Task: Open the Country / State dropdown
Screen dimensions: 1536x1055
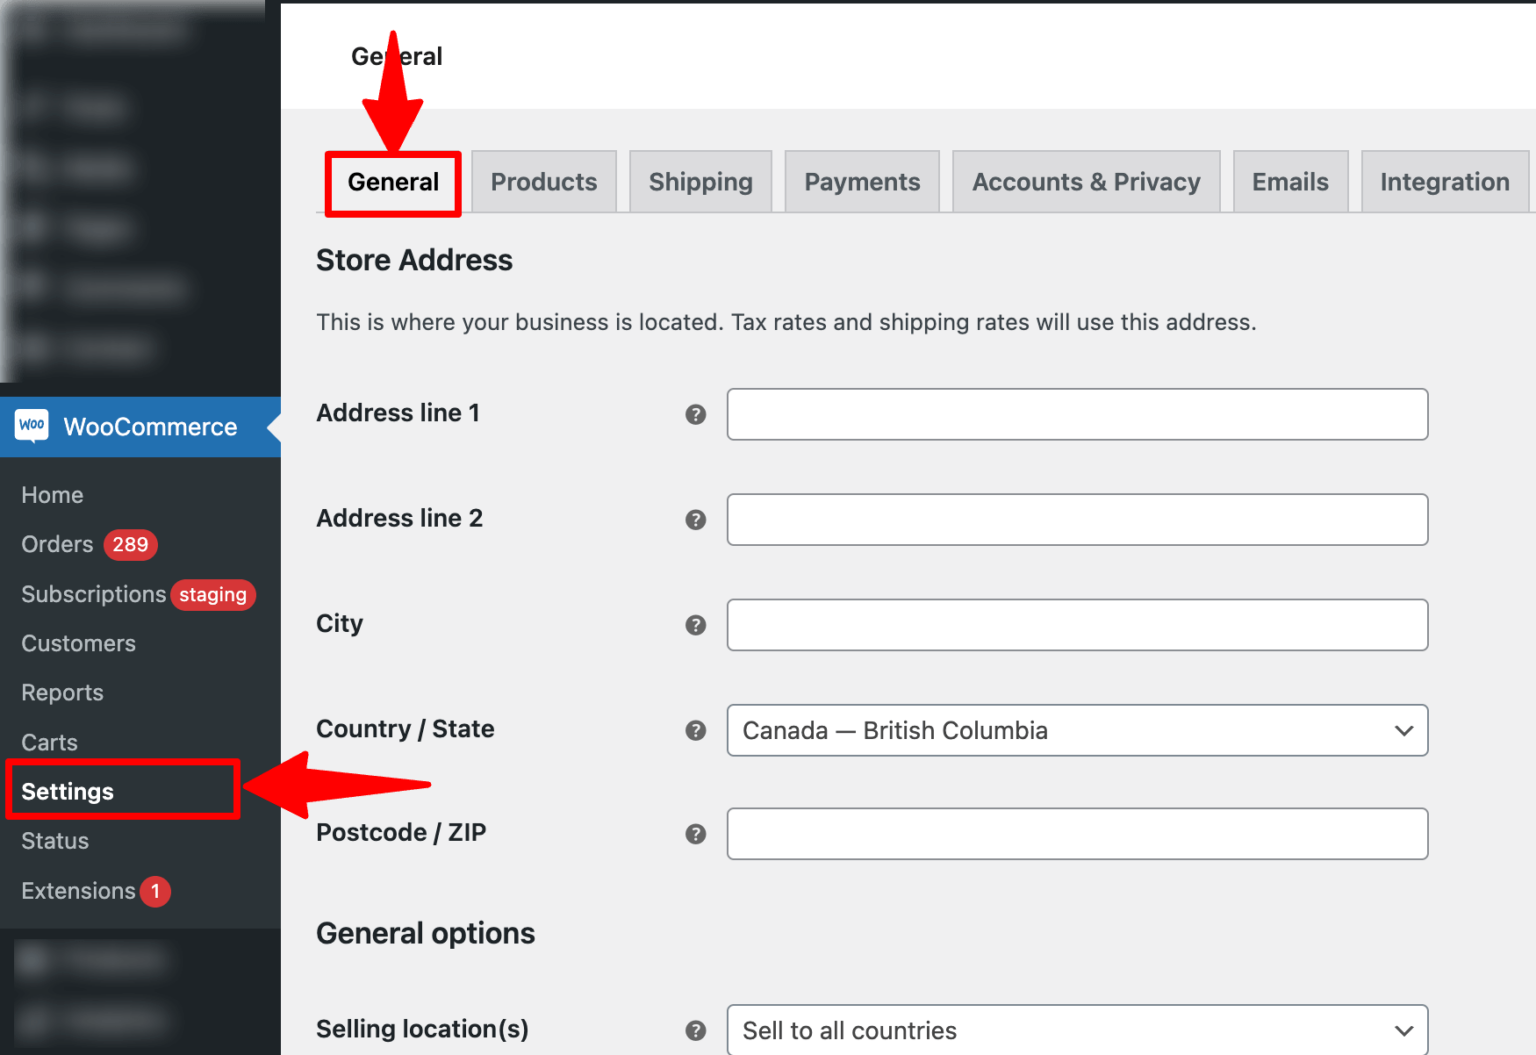Action: coord(1077,730)
